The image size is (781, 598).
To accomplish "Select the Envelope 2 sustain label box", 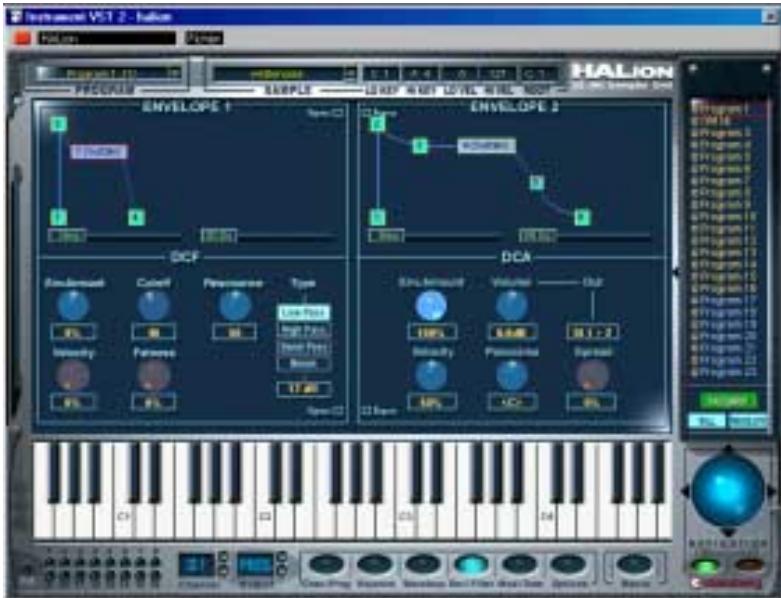I will pos(487,146).
